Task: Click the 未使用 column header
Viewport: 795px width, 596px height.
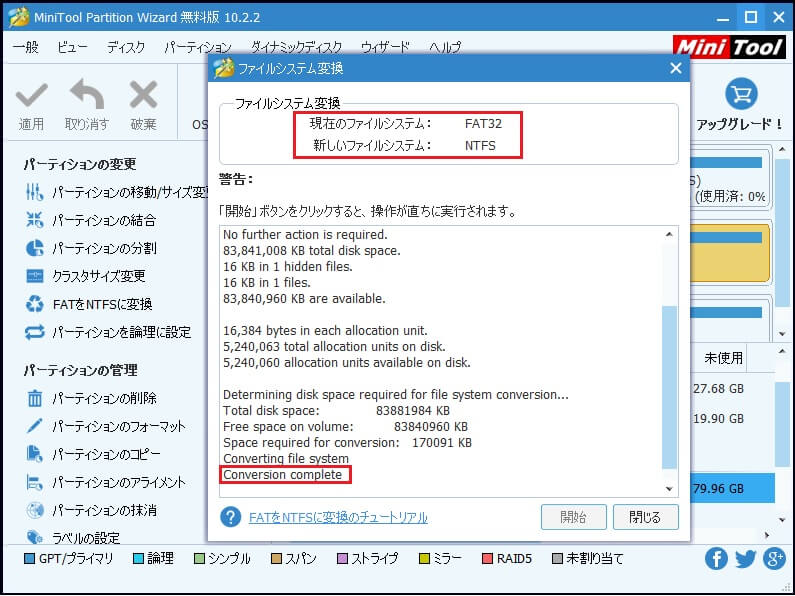Action: pos(724,358)
